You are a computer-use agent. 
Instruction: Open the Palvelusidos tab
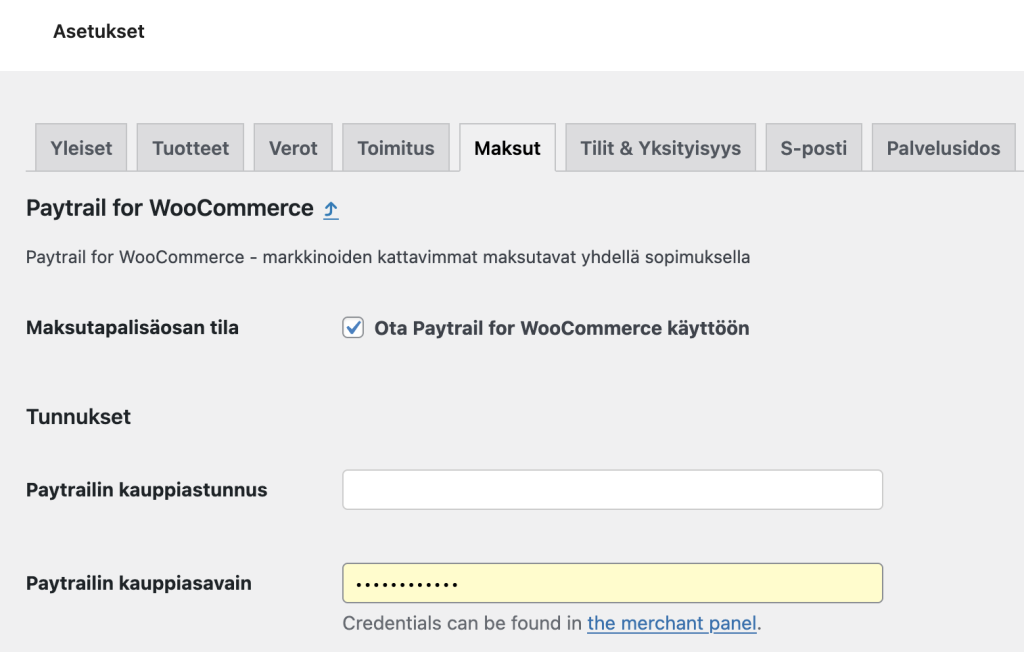point(943,148)
